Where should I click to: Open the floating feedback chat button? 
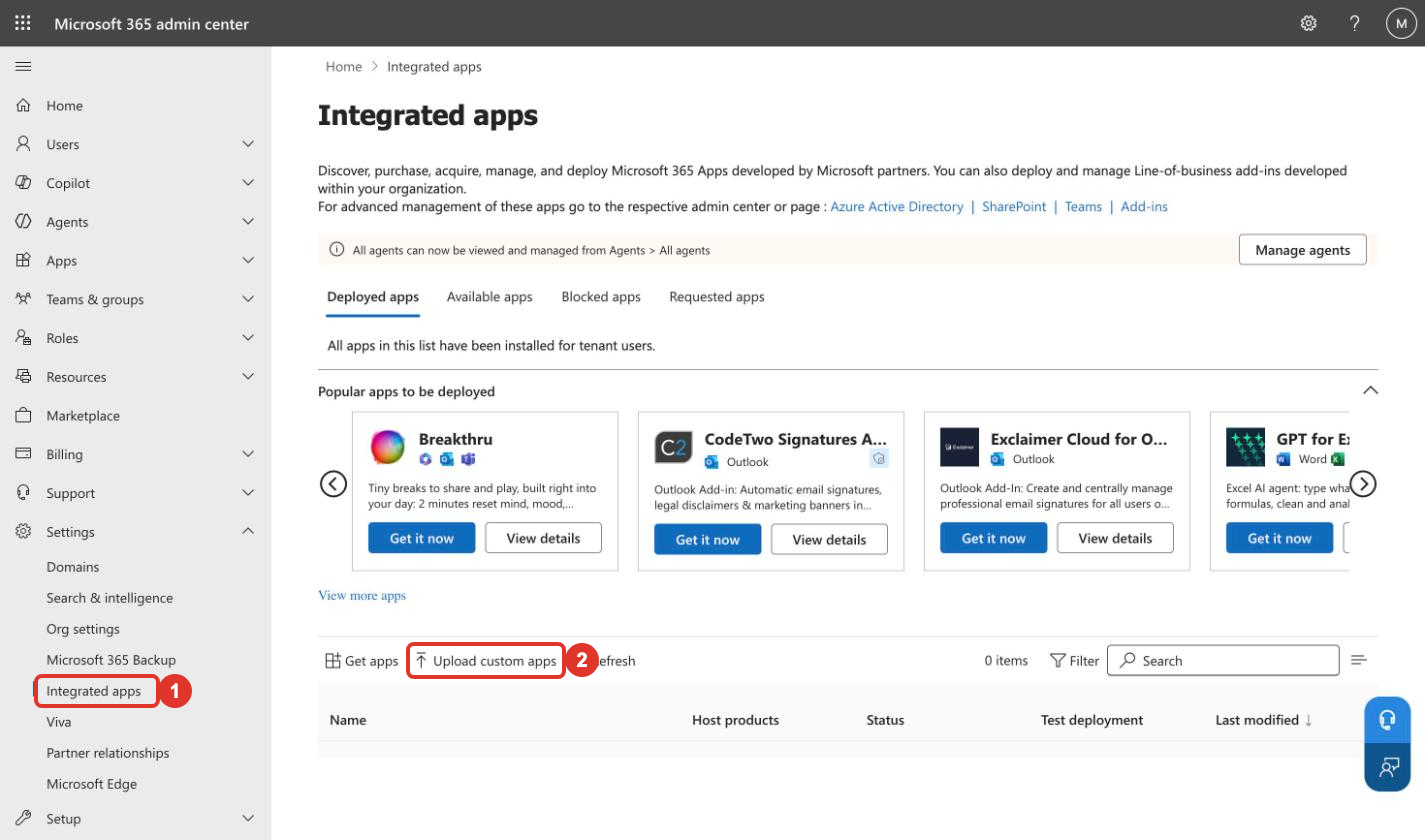[1387, 768]
